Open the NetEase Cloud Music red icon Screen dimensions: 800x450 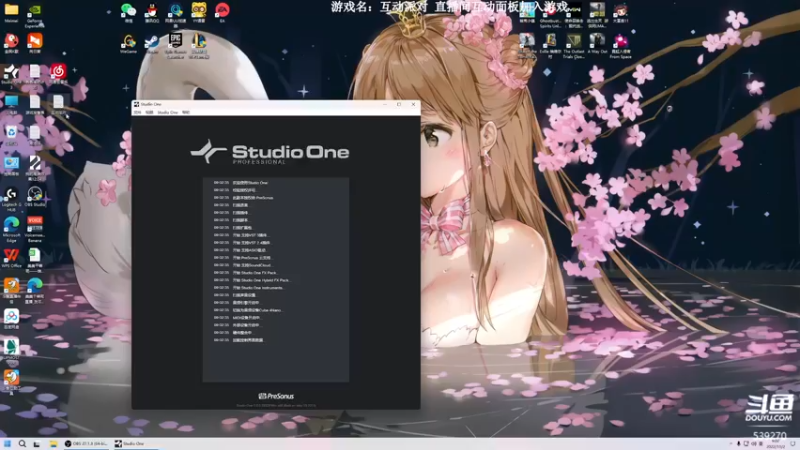(58, 74)
